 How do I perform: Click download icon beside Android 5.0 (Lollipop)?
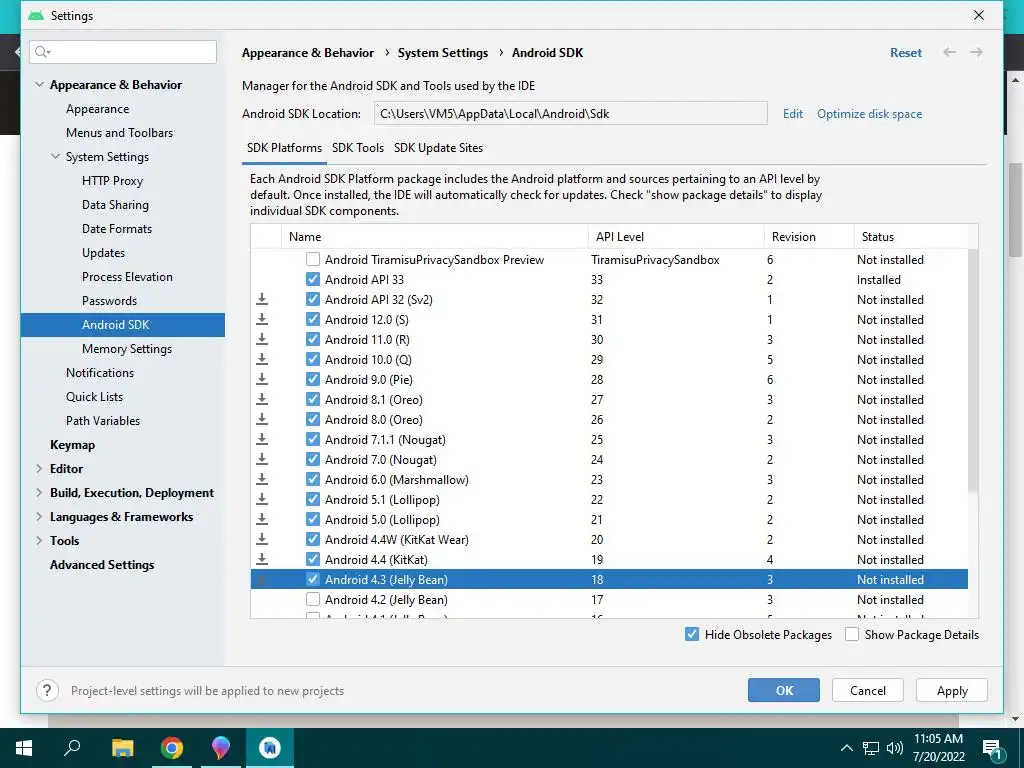pyautogui.click(x=262, y=520)
